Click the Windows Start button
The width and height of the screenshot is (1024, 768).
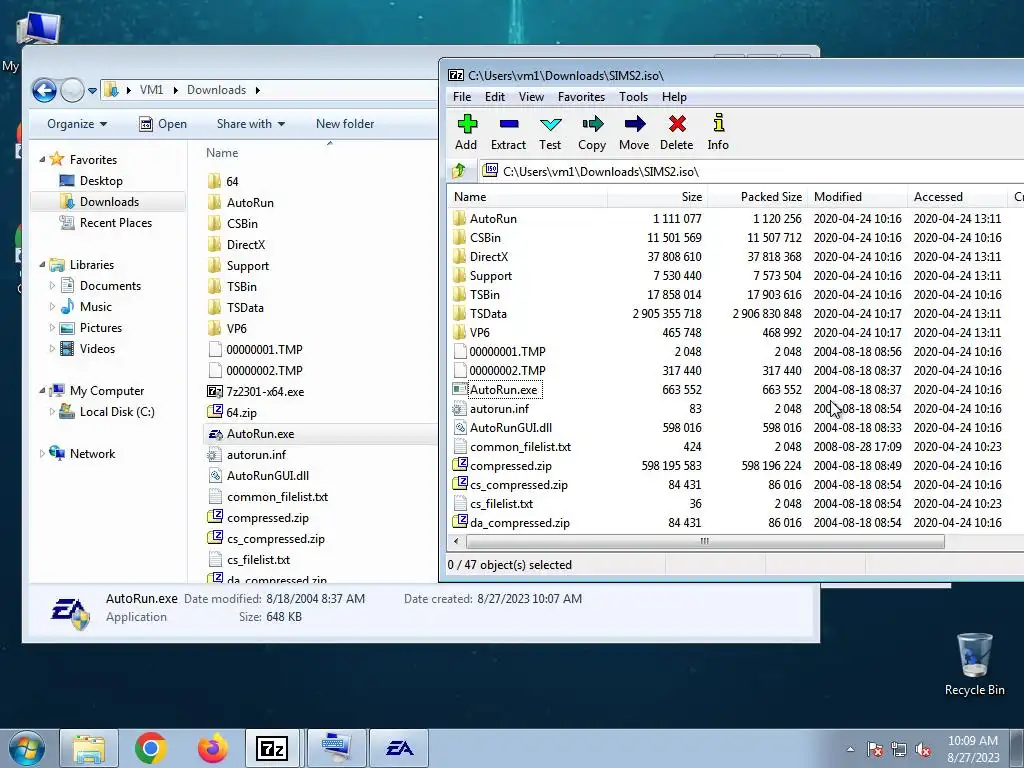pos(26,748)
